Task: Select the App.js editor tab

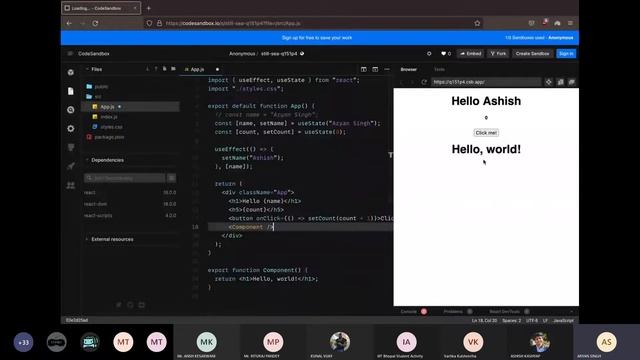Action: [197, 69]
